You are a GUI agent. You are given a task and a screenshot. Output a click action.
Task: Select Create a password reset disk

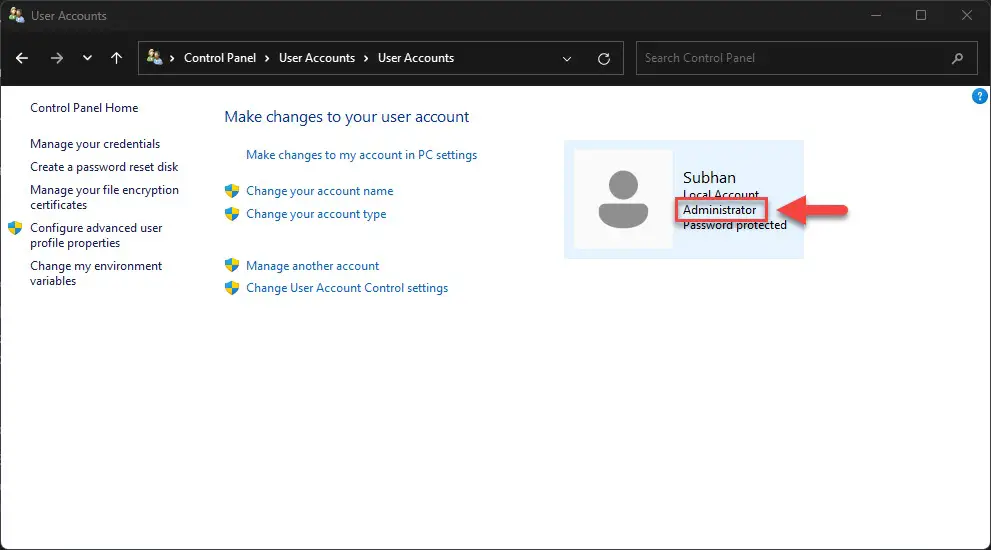104,167
